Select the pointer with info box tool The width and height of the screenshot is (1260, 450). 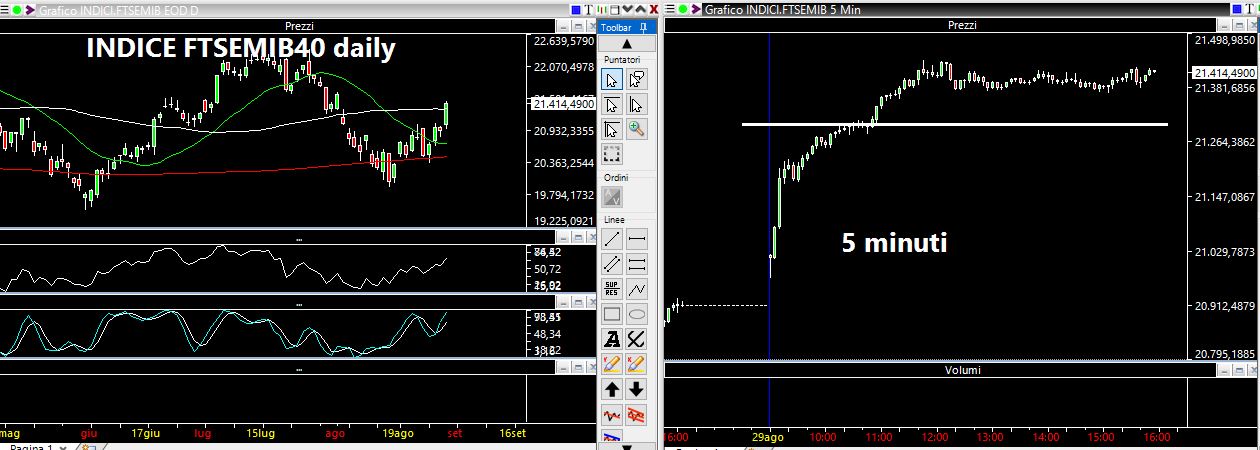(x=637, y=80)
